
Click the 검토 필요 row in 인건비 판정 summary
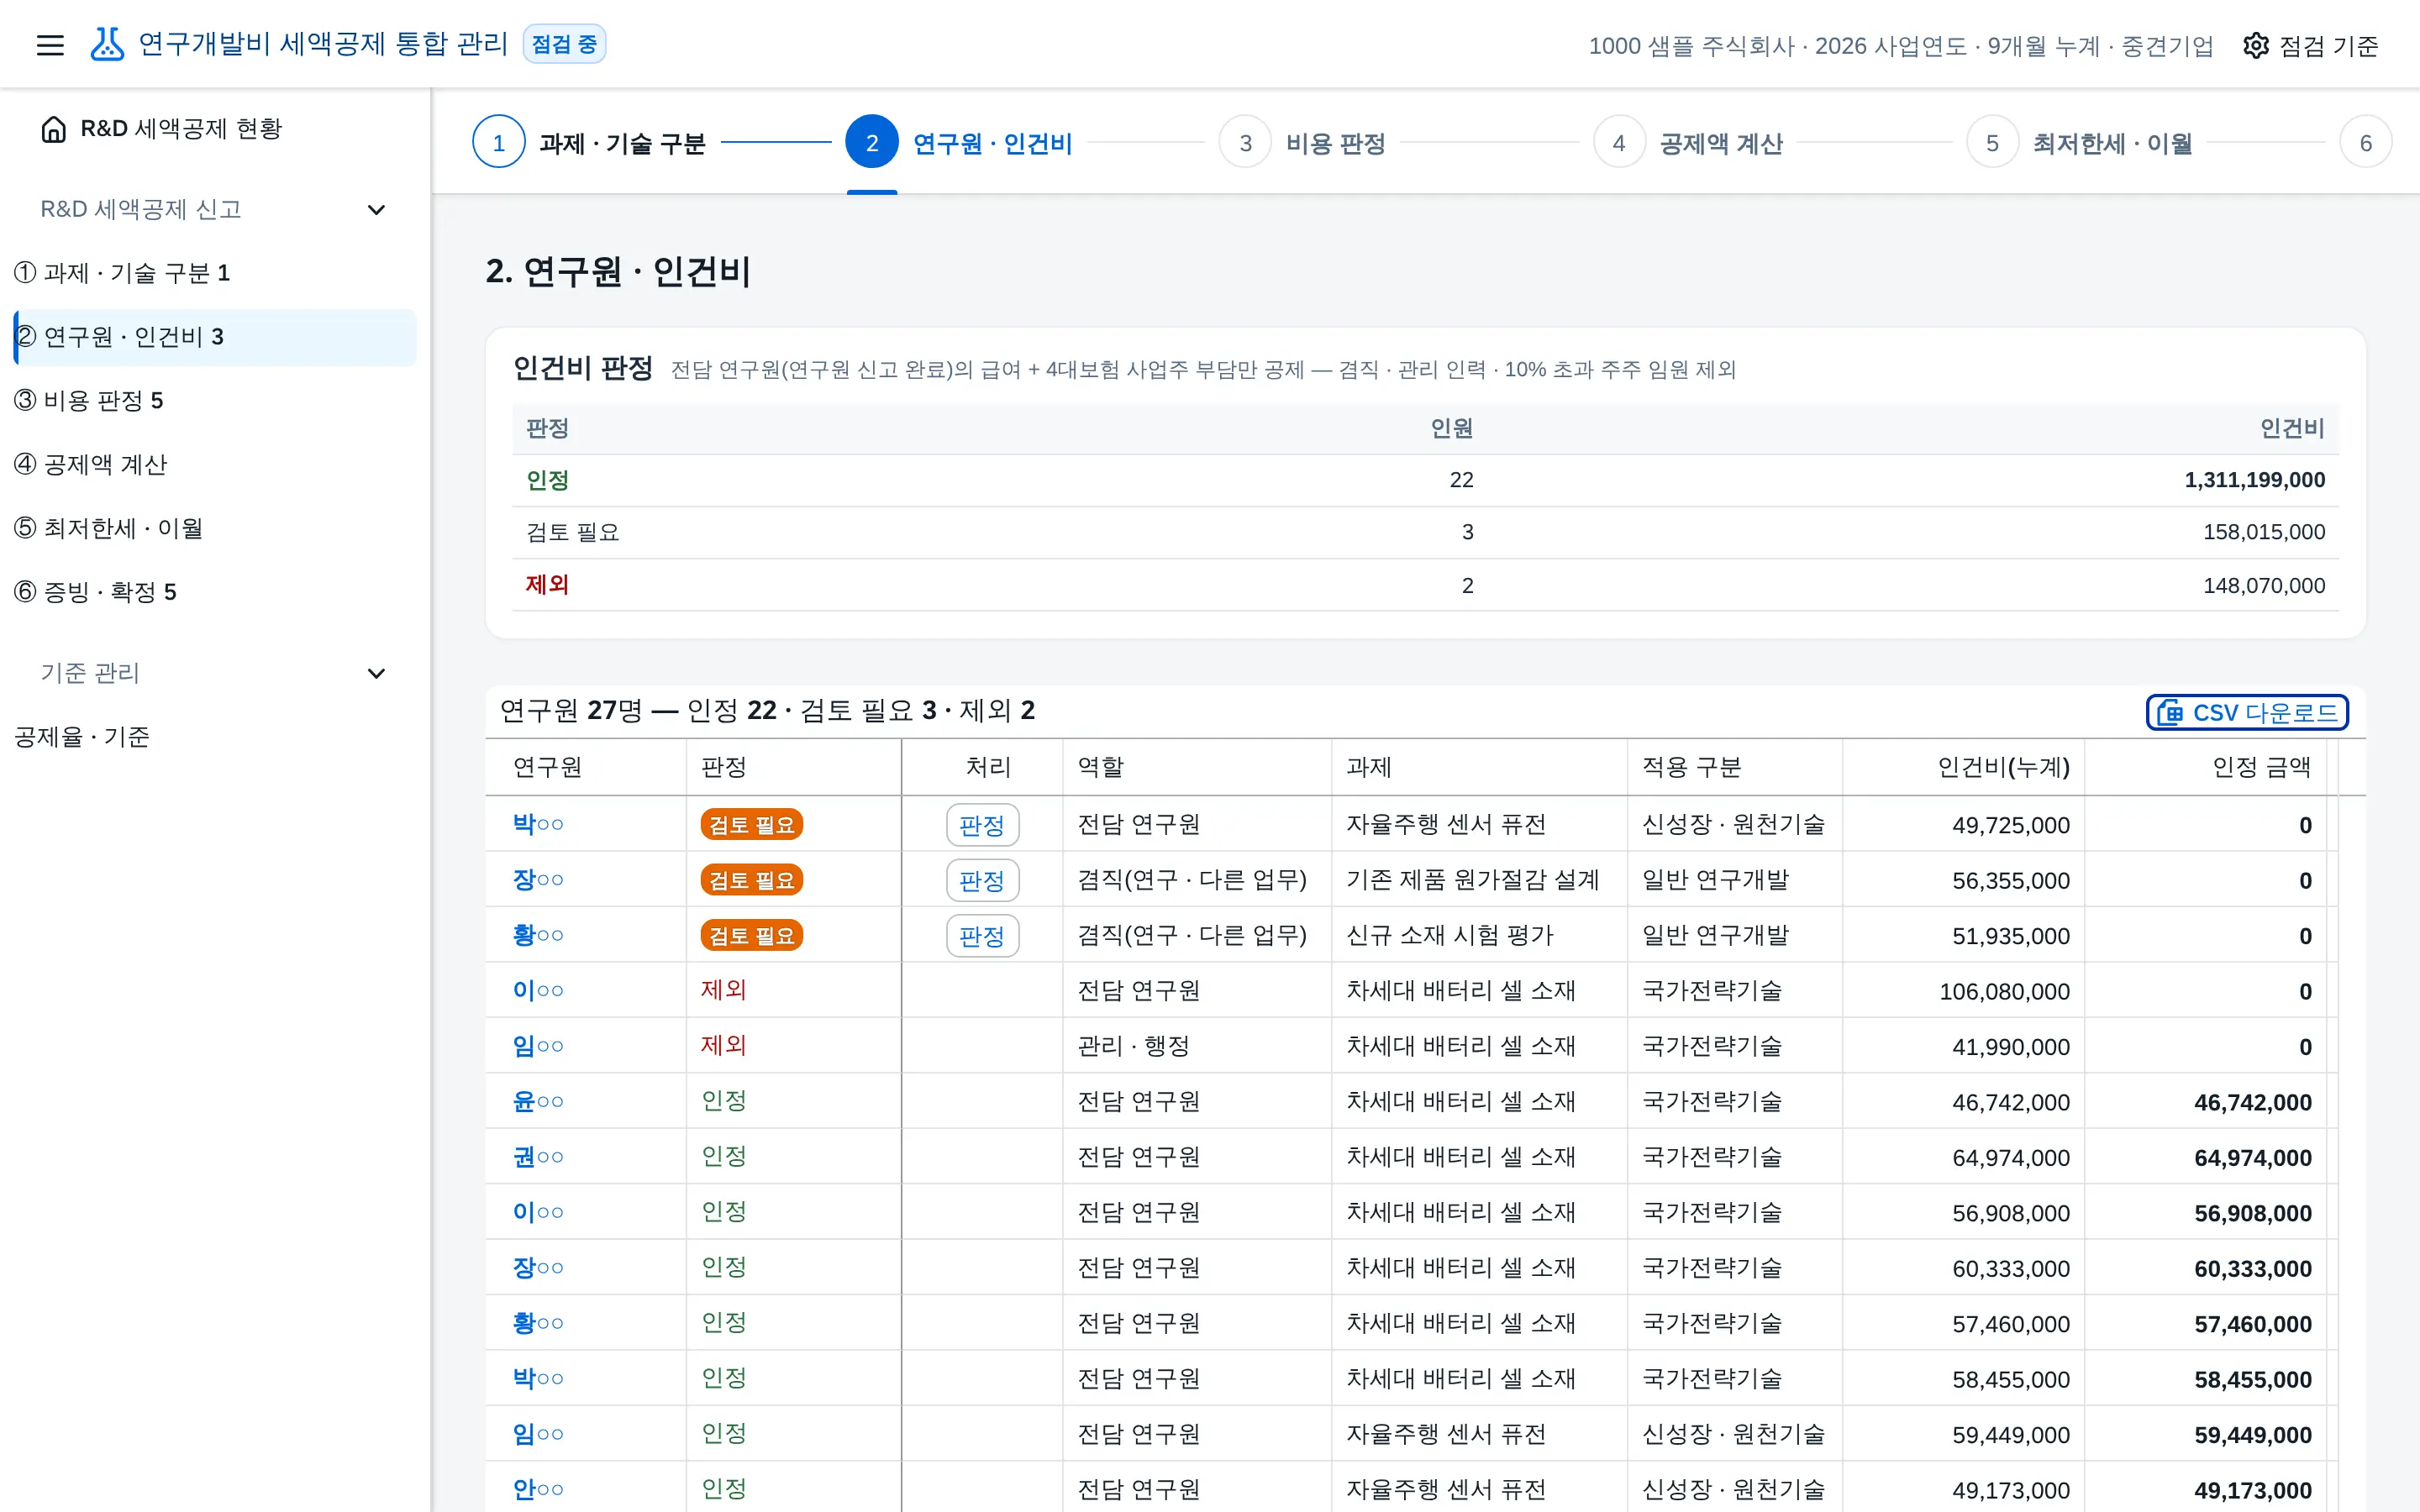(x=1425, y=532)
